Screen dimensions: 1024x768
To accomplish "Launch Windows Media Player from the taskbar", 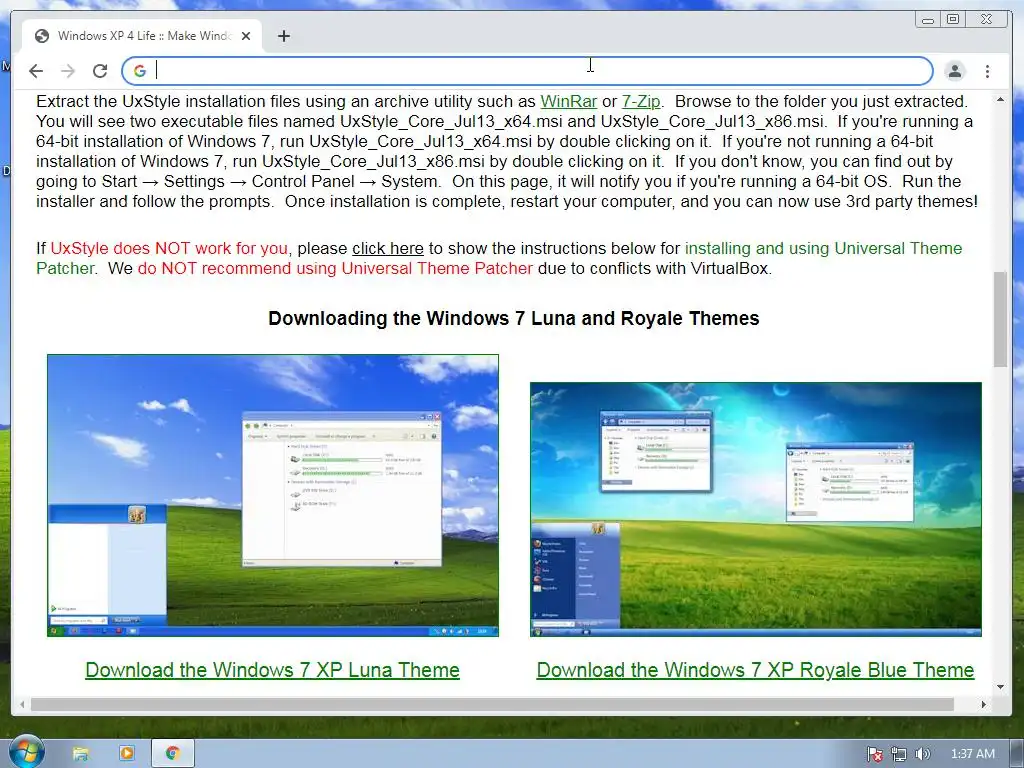I will 127,754.
